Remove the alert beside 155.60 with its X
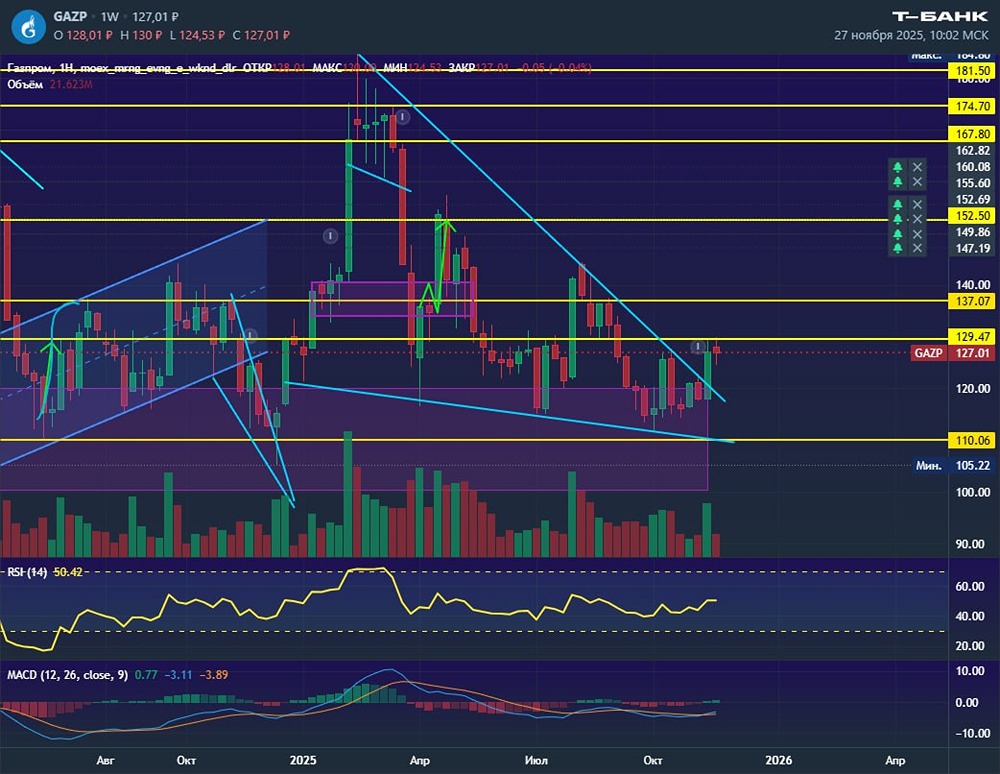This screenshot has width=1000, height=774. point(917,182)
